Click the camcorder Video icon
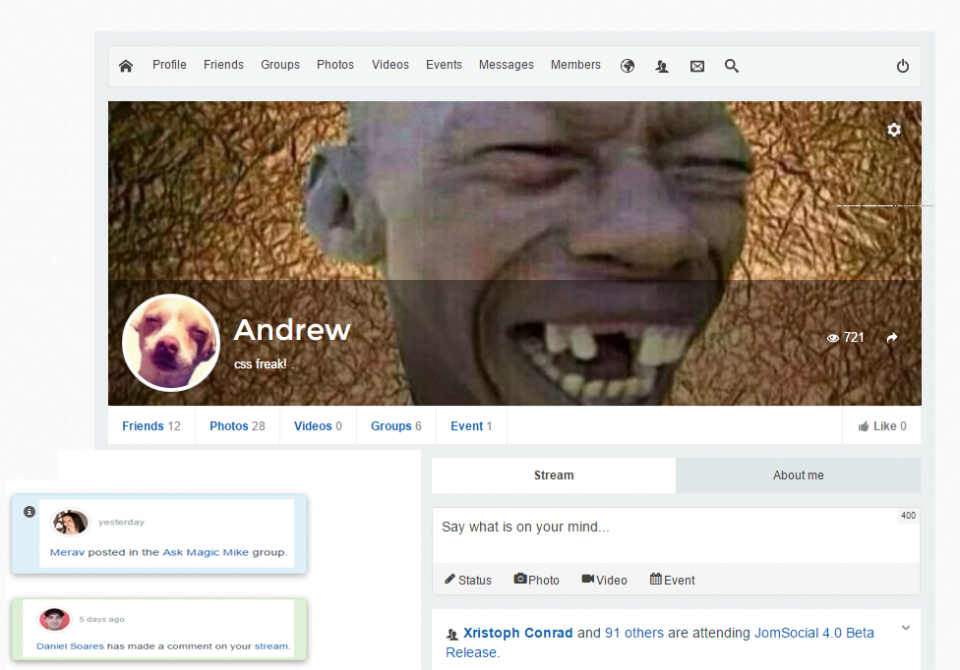This screenshot has width=960, height=670. pos(588,579)
